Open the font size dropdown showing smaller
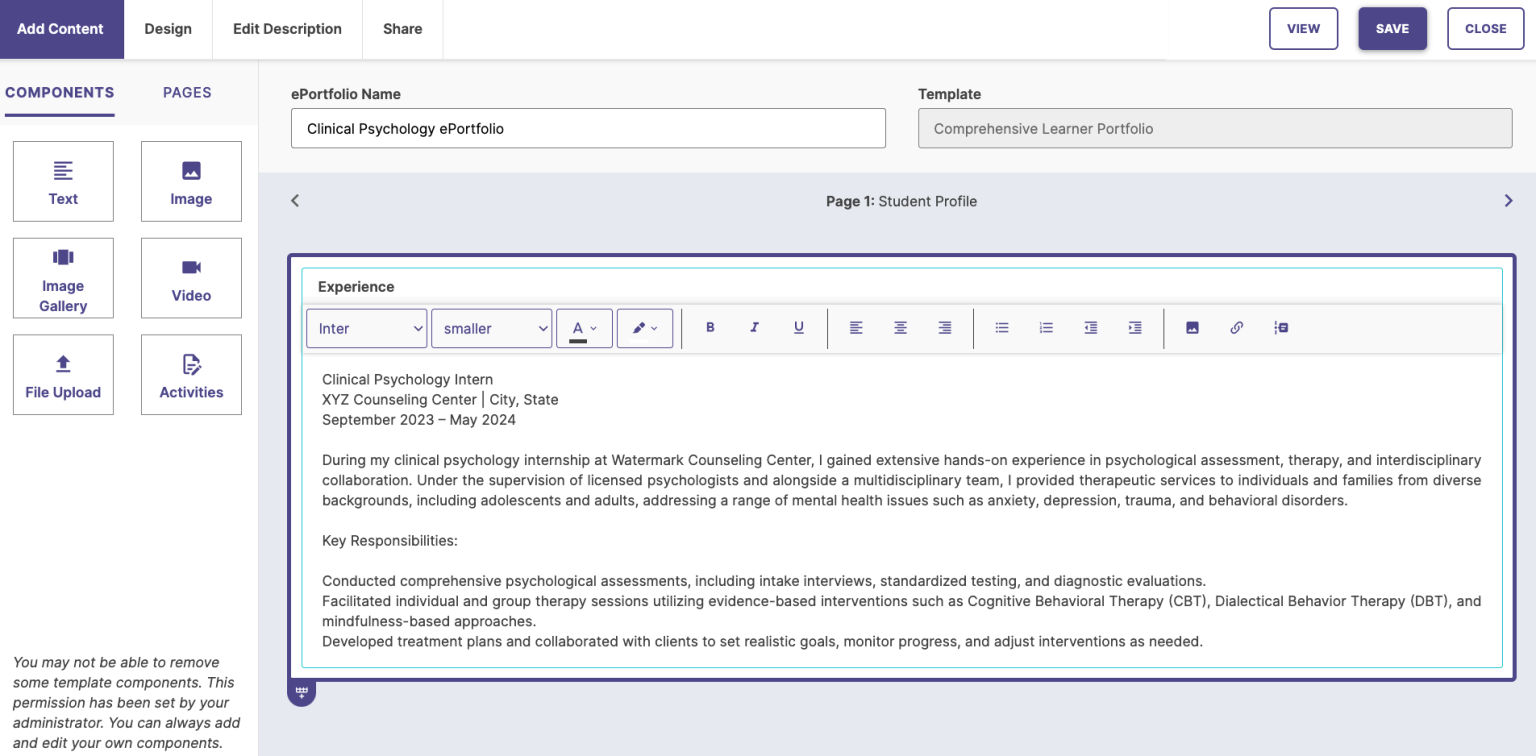 491,327
